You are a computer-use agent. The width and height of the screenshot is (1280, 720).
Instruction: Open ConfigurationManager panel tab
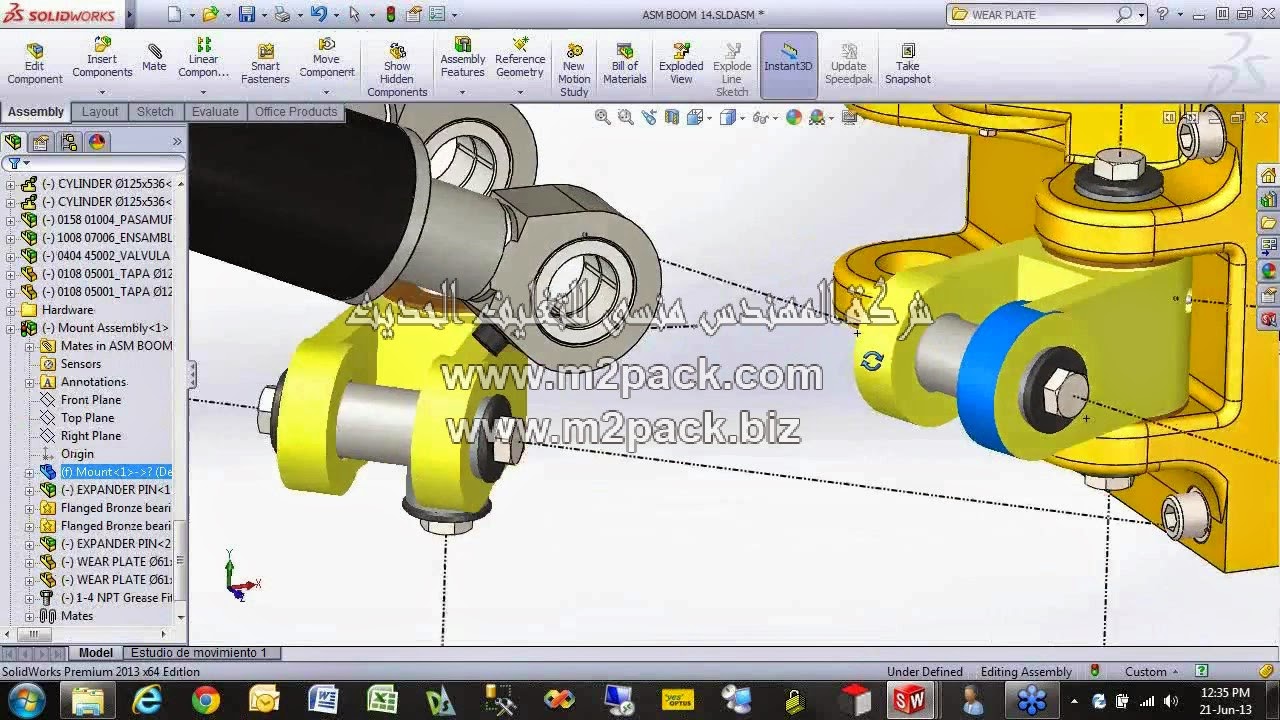click(x=69, y=142)
